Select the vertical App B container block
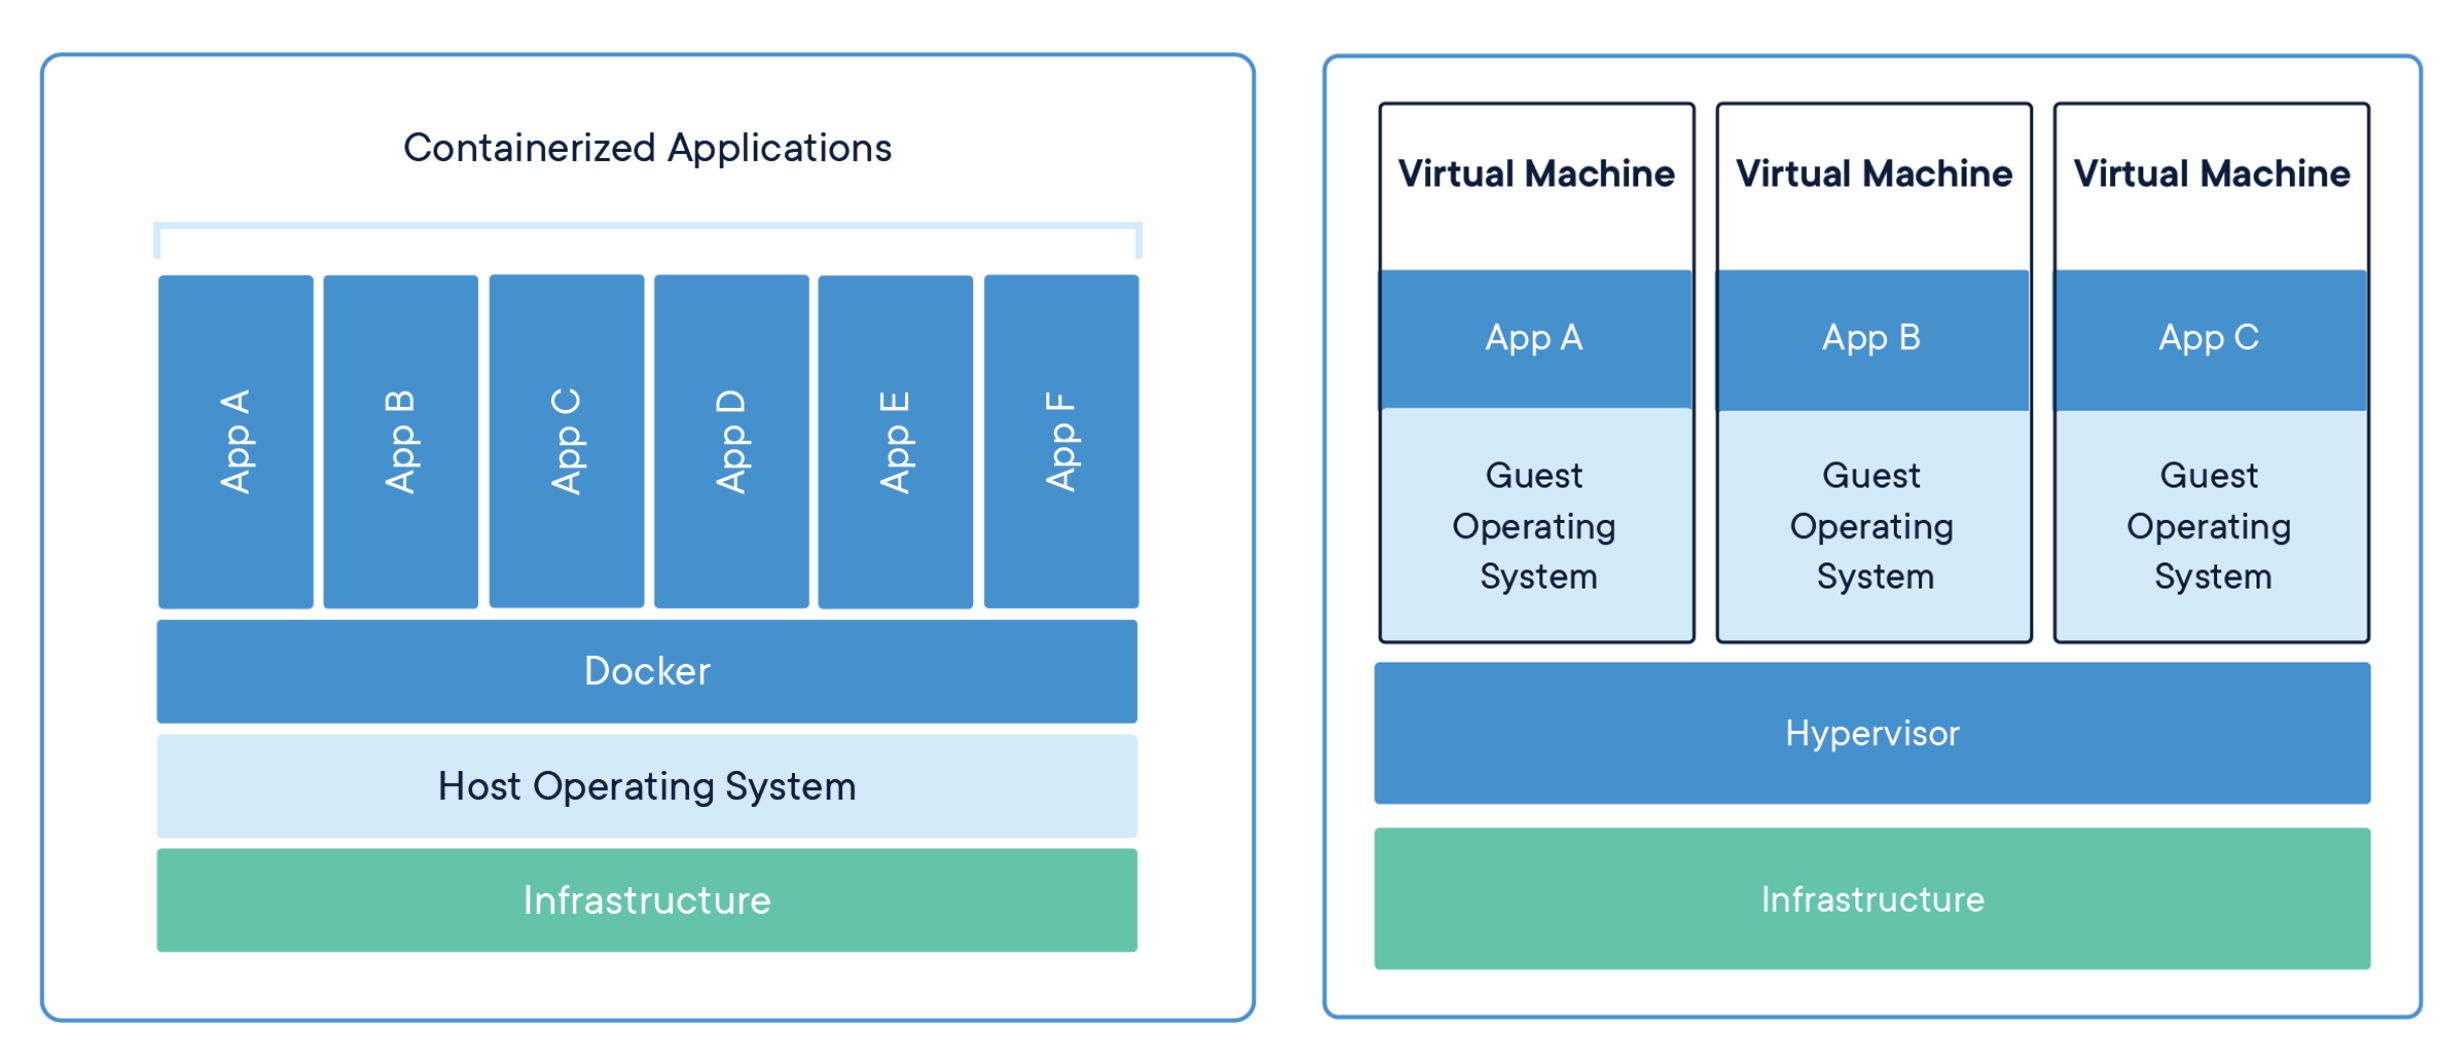Screen dimensions: 2448x1052 click(x=400, y=441)
